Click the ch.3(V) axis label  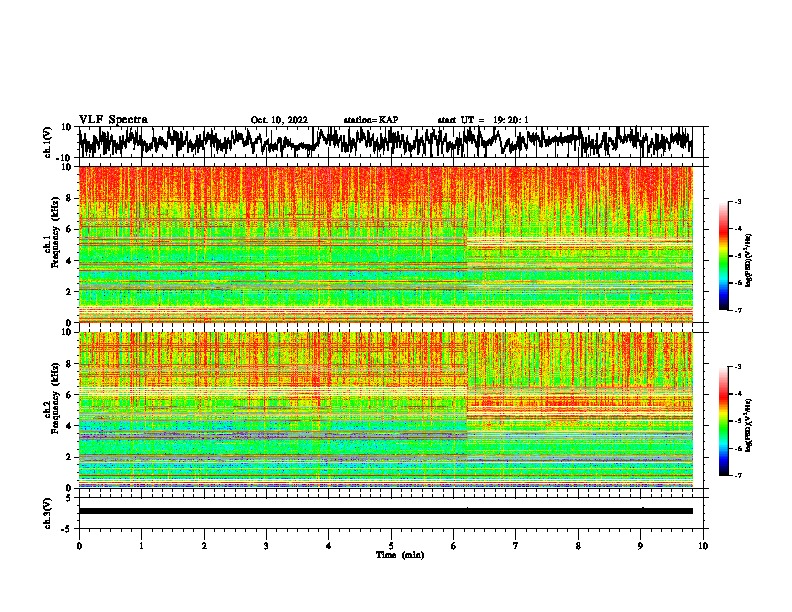(48, 513)
